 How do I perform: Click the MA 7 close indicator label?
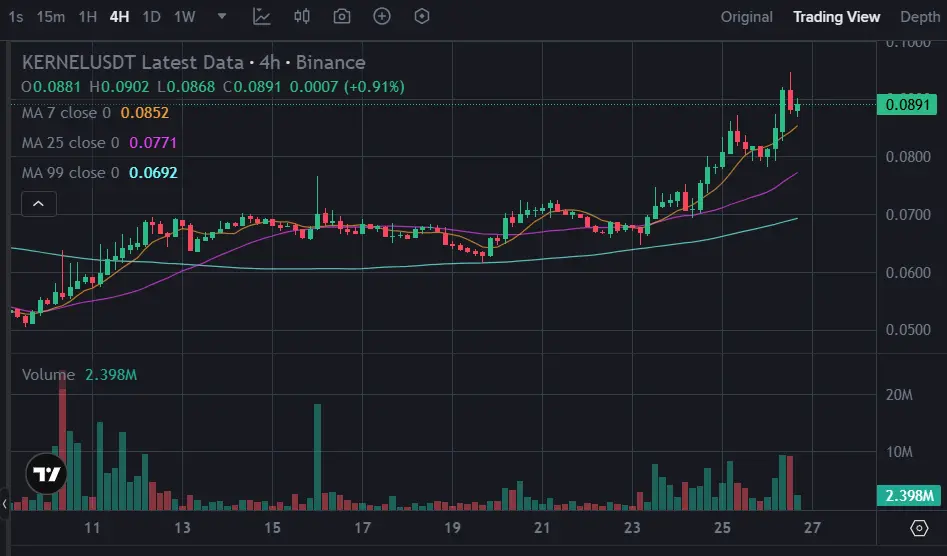click(66, 113)
